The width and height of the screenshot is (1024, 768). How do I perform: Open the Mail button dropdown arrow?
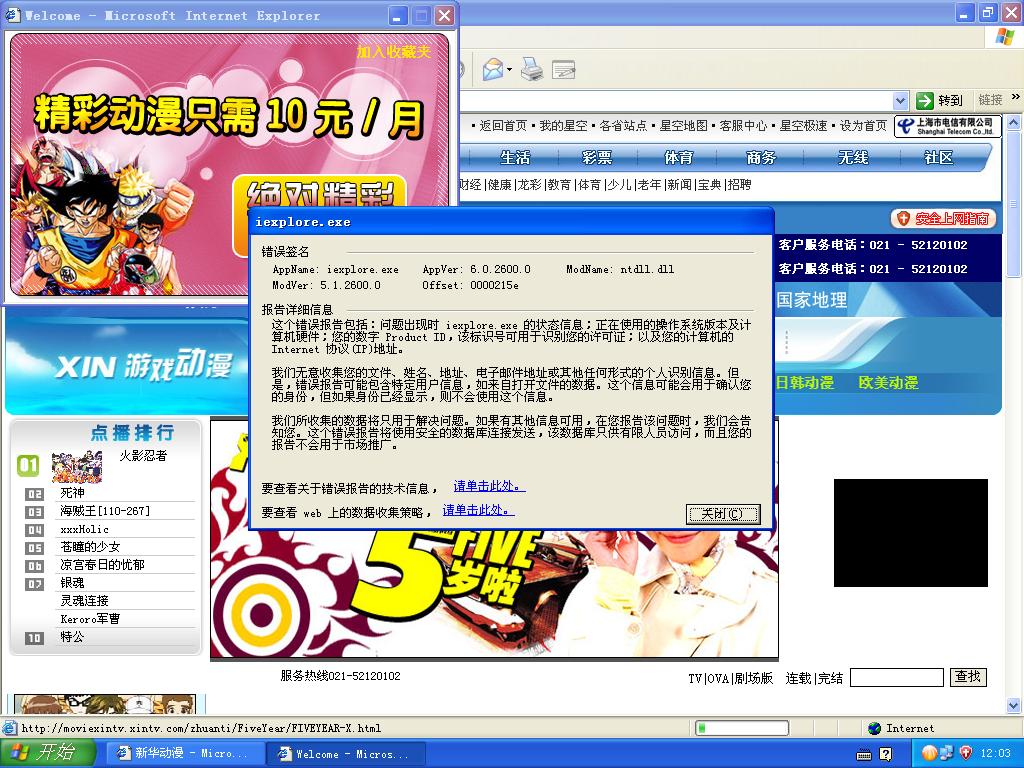509,69
